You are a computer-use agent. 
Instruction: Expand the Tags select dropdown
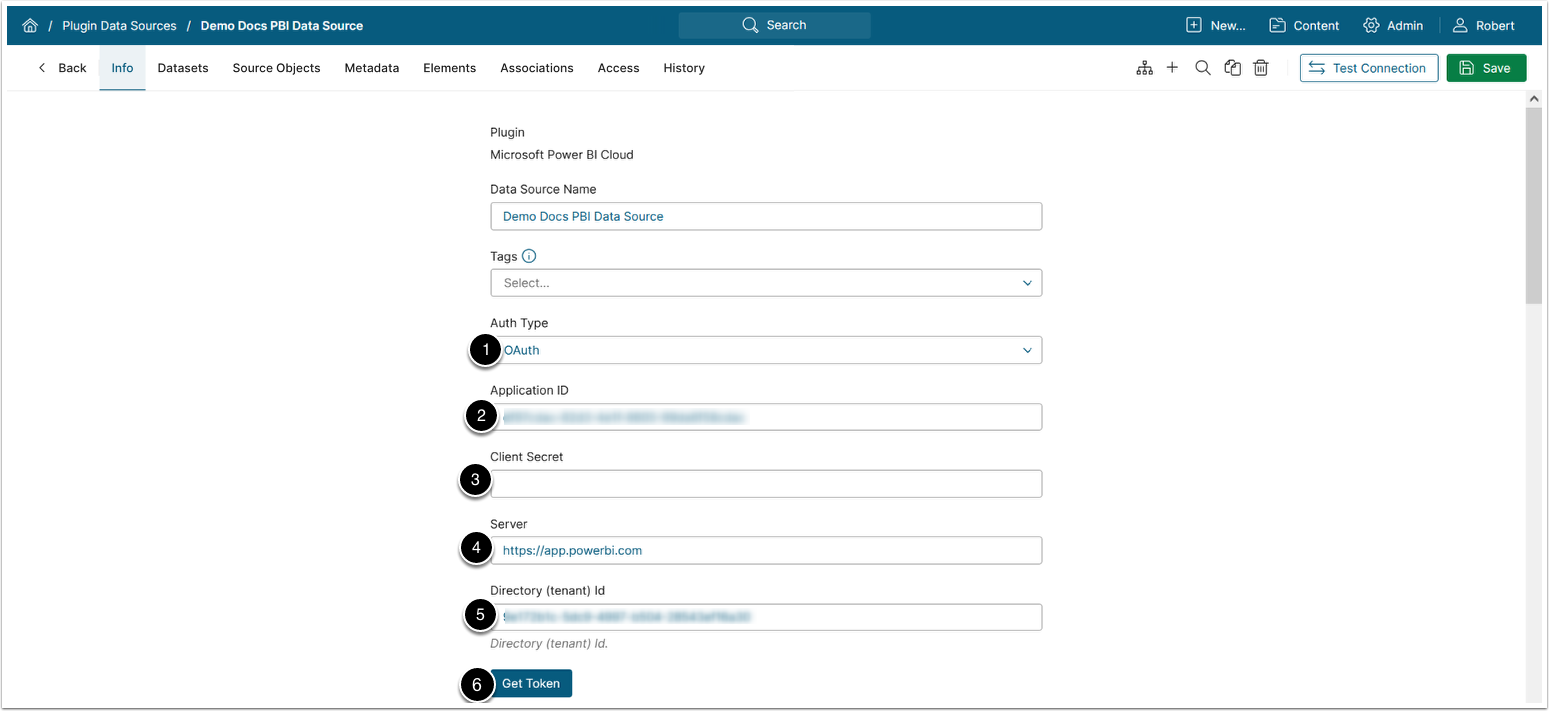[x=766, y=283]
